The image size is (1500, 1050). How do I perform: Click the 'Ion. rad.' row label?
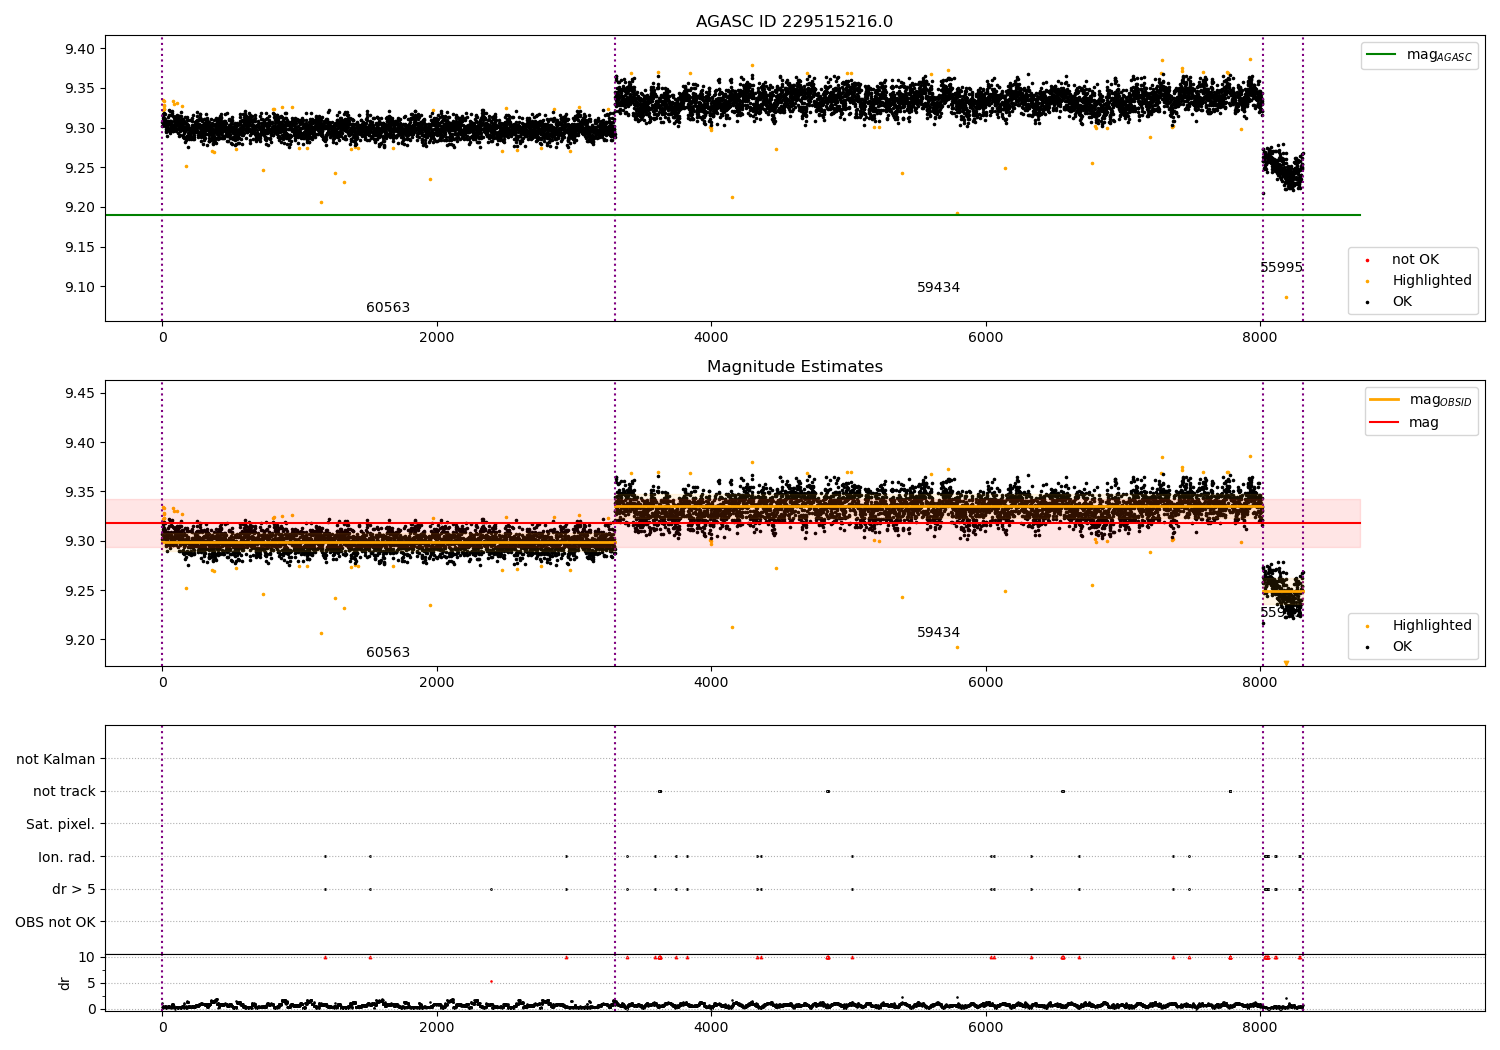tap(67, 857)
